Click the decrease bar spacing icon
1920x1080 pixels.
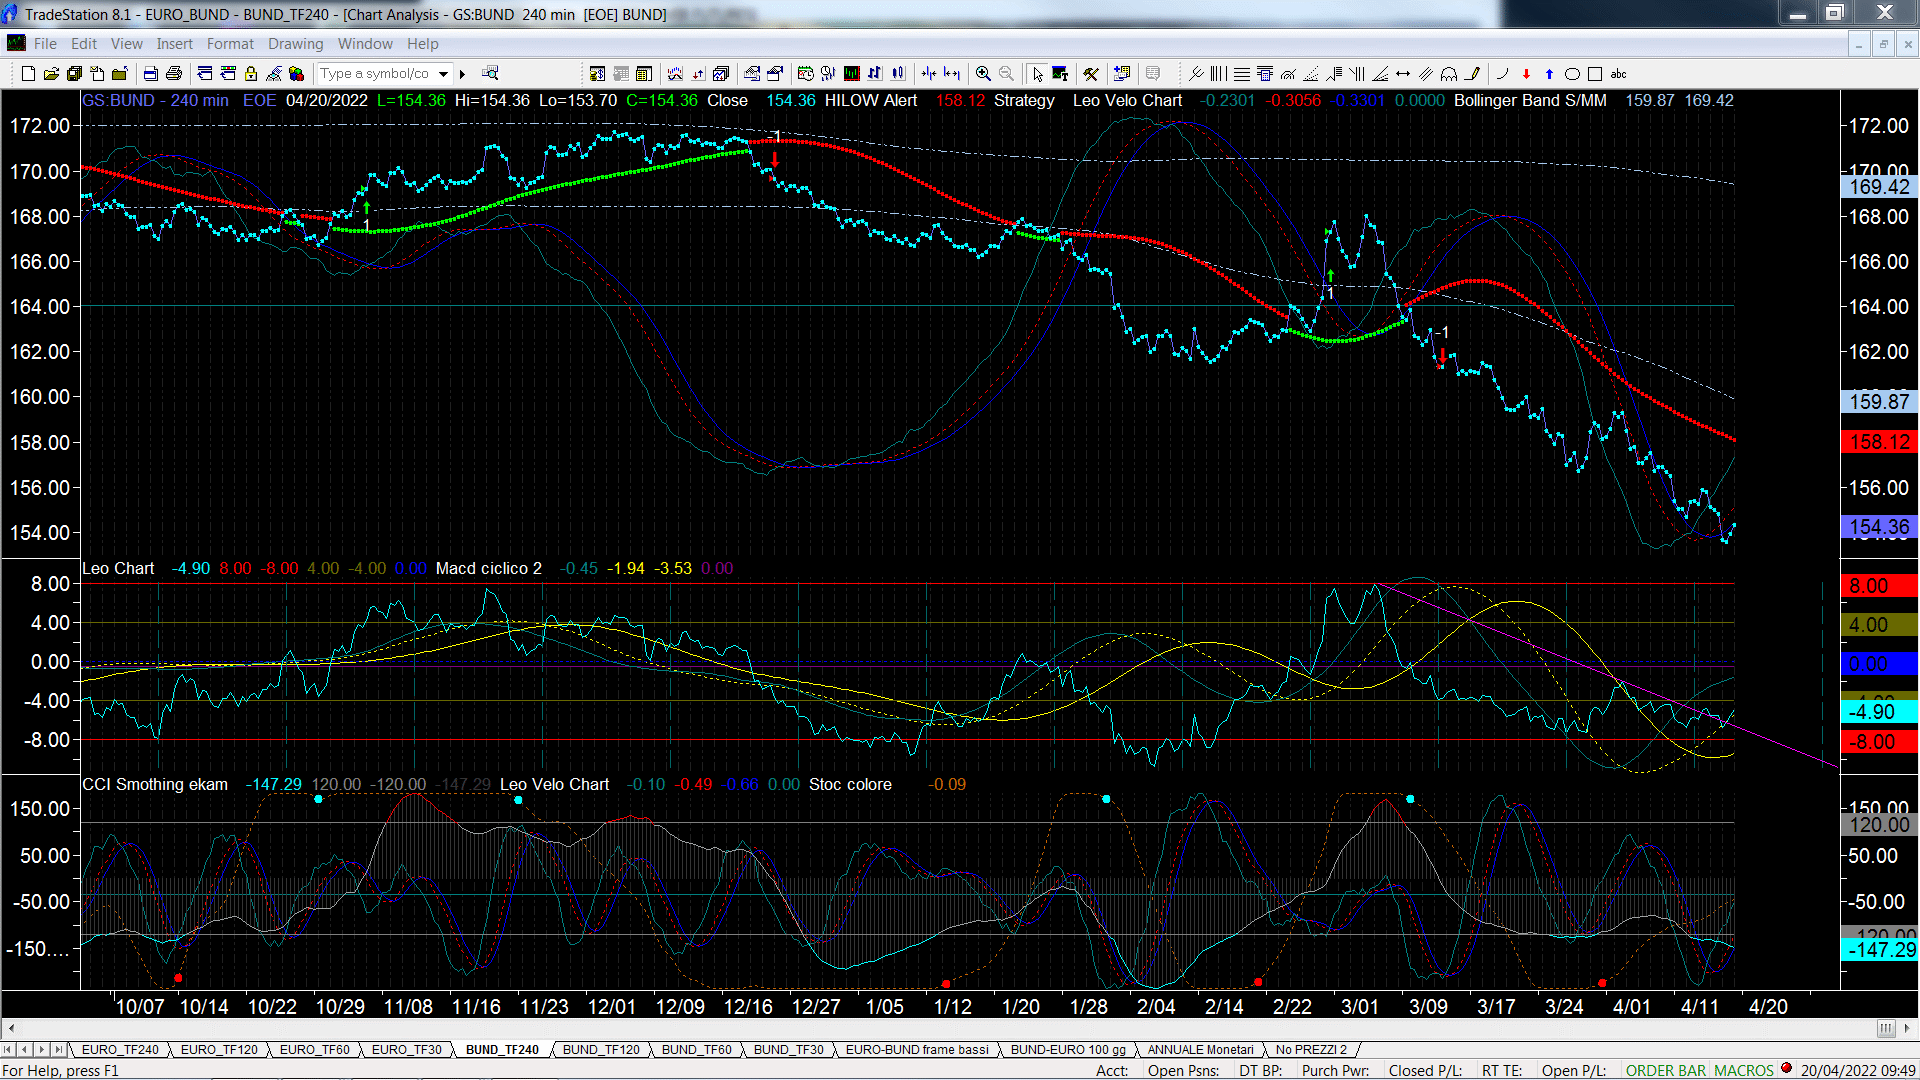929,74
